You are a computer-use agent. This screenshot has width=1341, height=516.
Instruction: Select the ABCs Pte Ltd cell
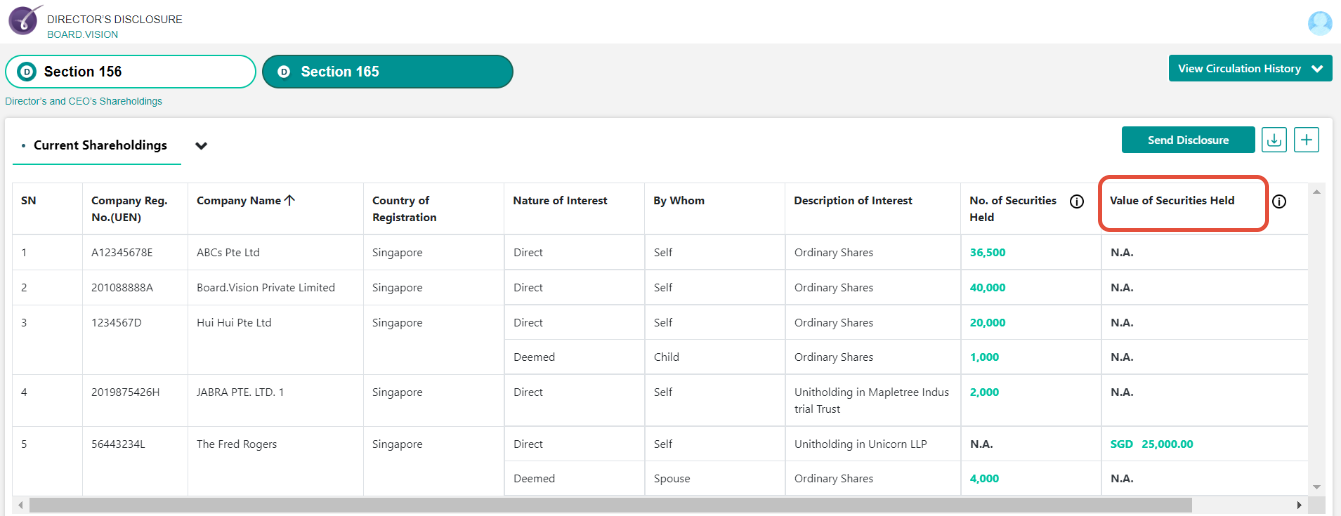point(275,253)
